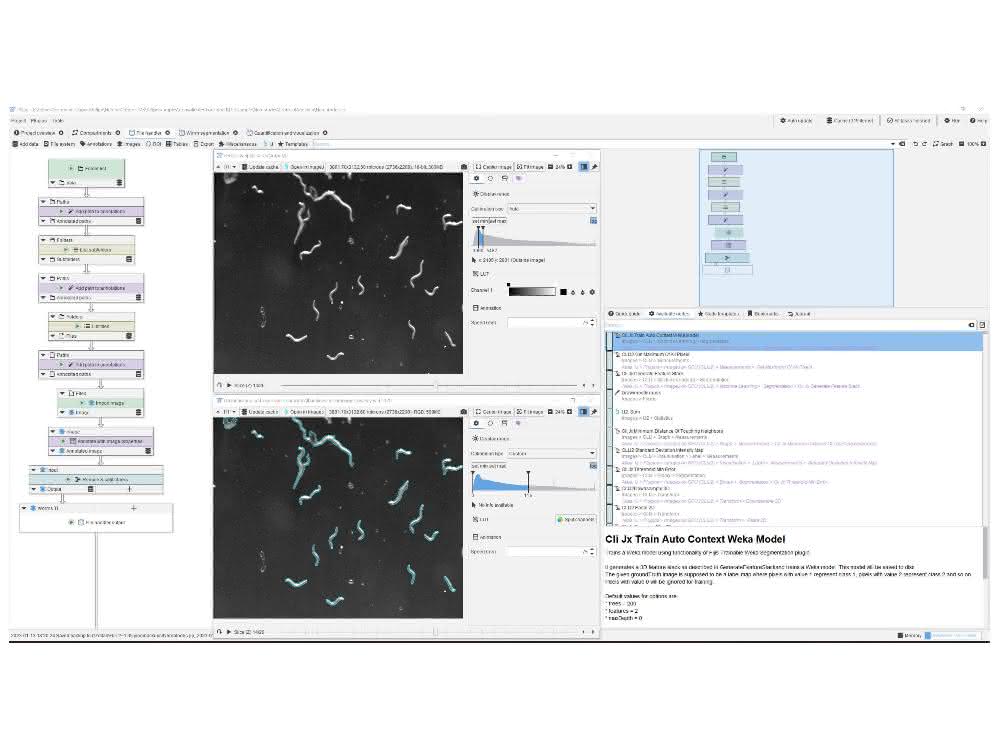Click the Auto update cache button
Screen dimensions: 1000x750
[x=796, y=121]
